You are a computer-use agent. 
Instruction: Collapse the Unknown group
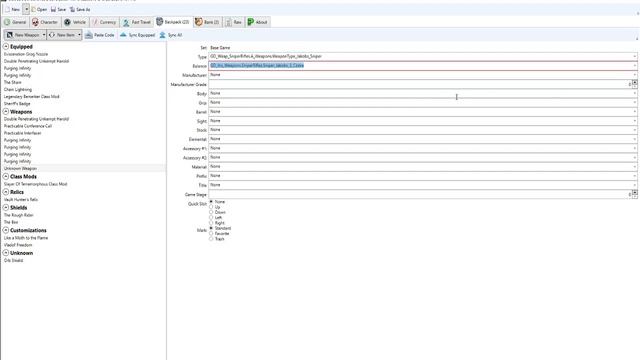6,253
